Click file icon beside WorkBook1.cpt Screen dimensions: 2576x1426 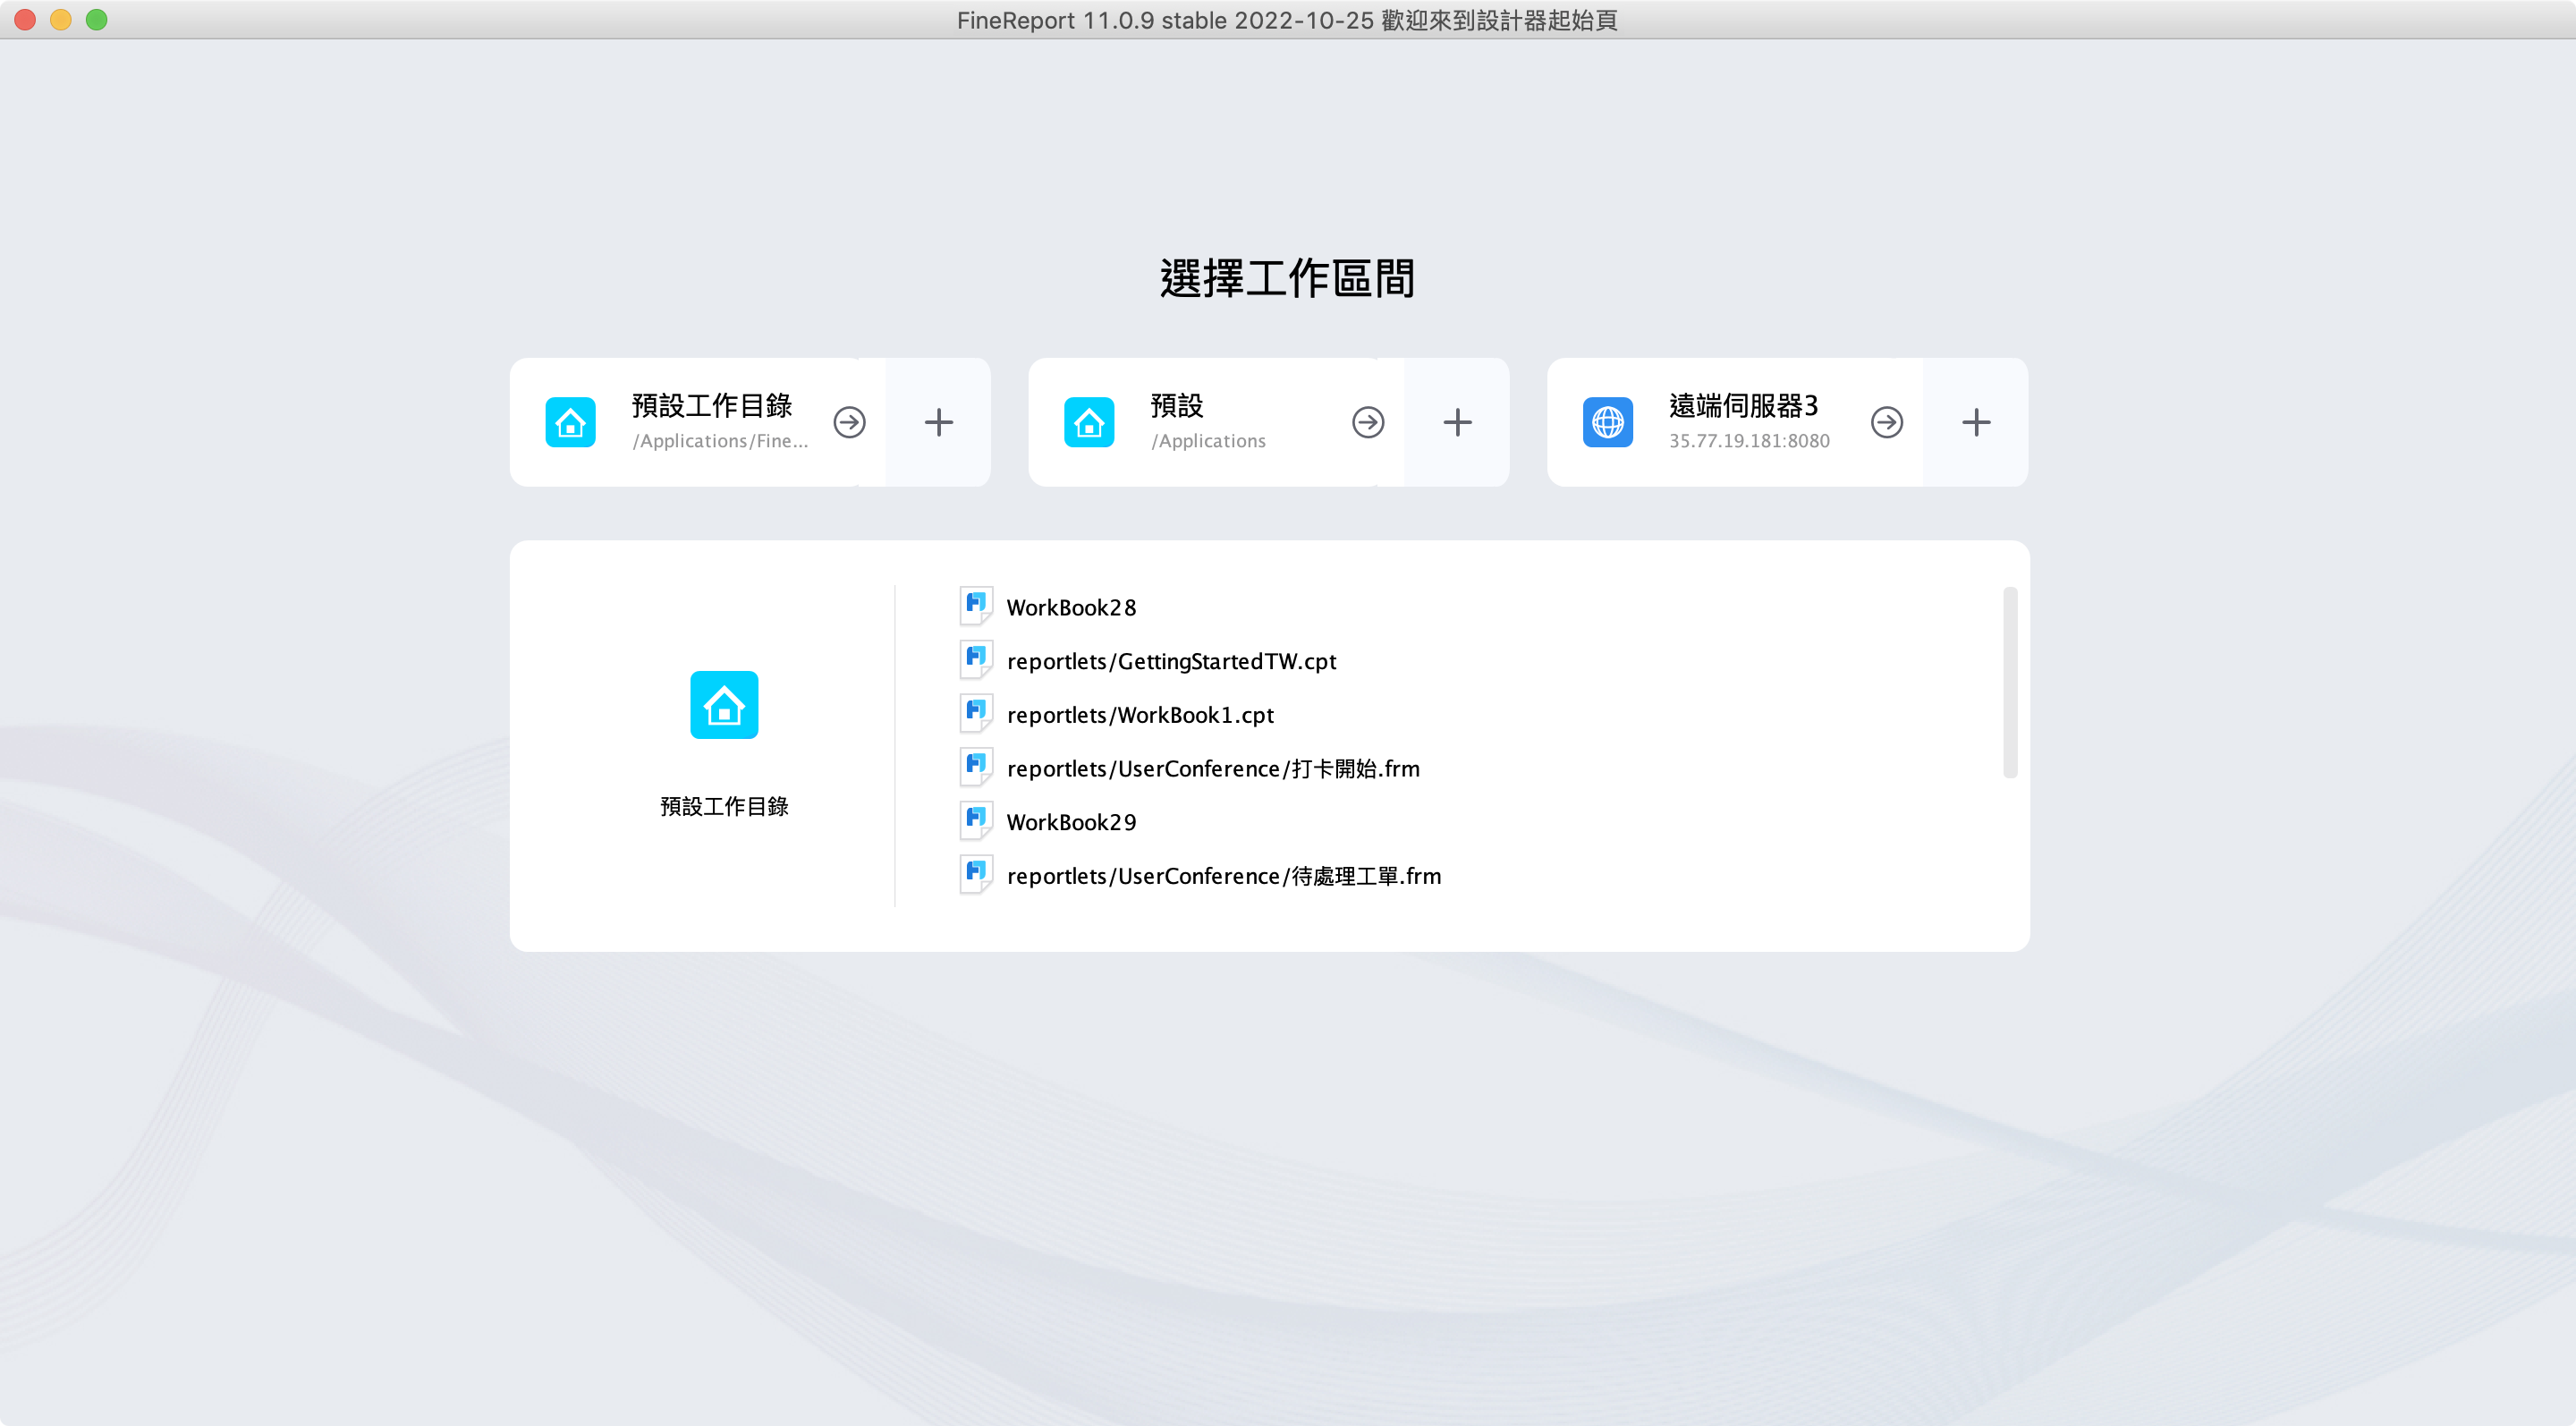click(x=976, y=714)
